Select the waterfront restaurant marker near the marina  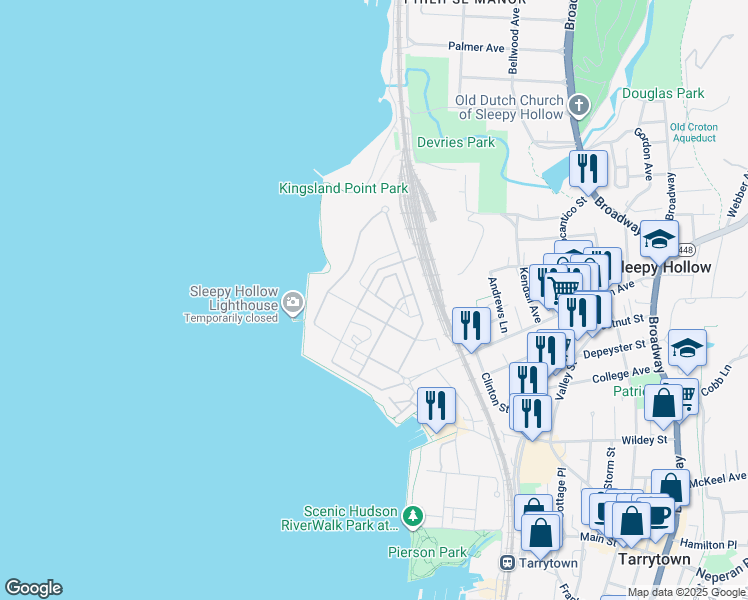click(436, 406)
